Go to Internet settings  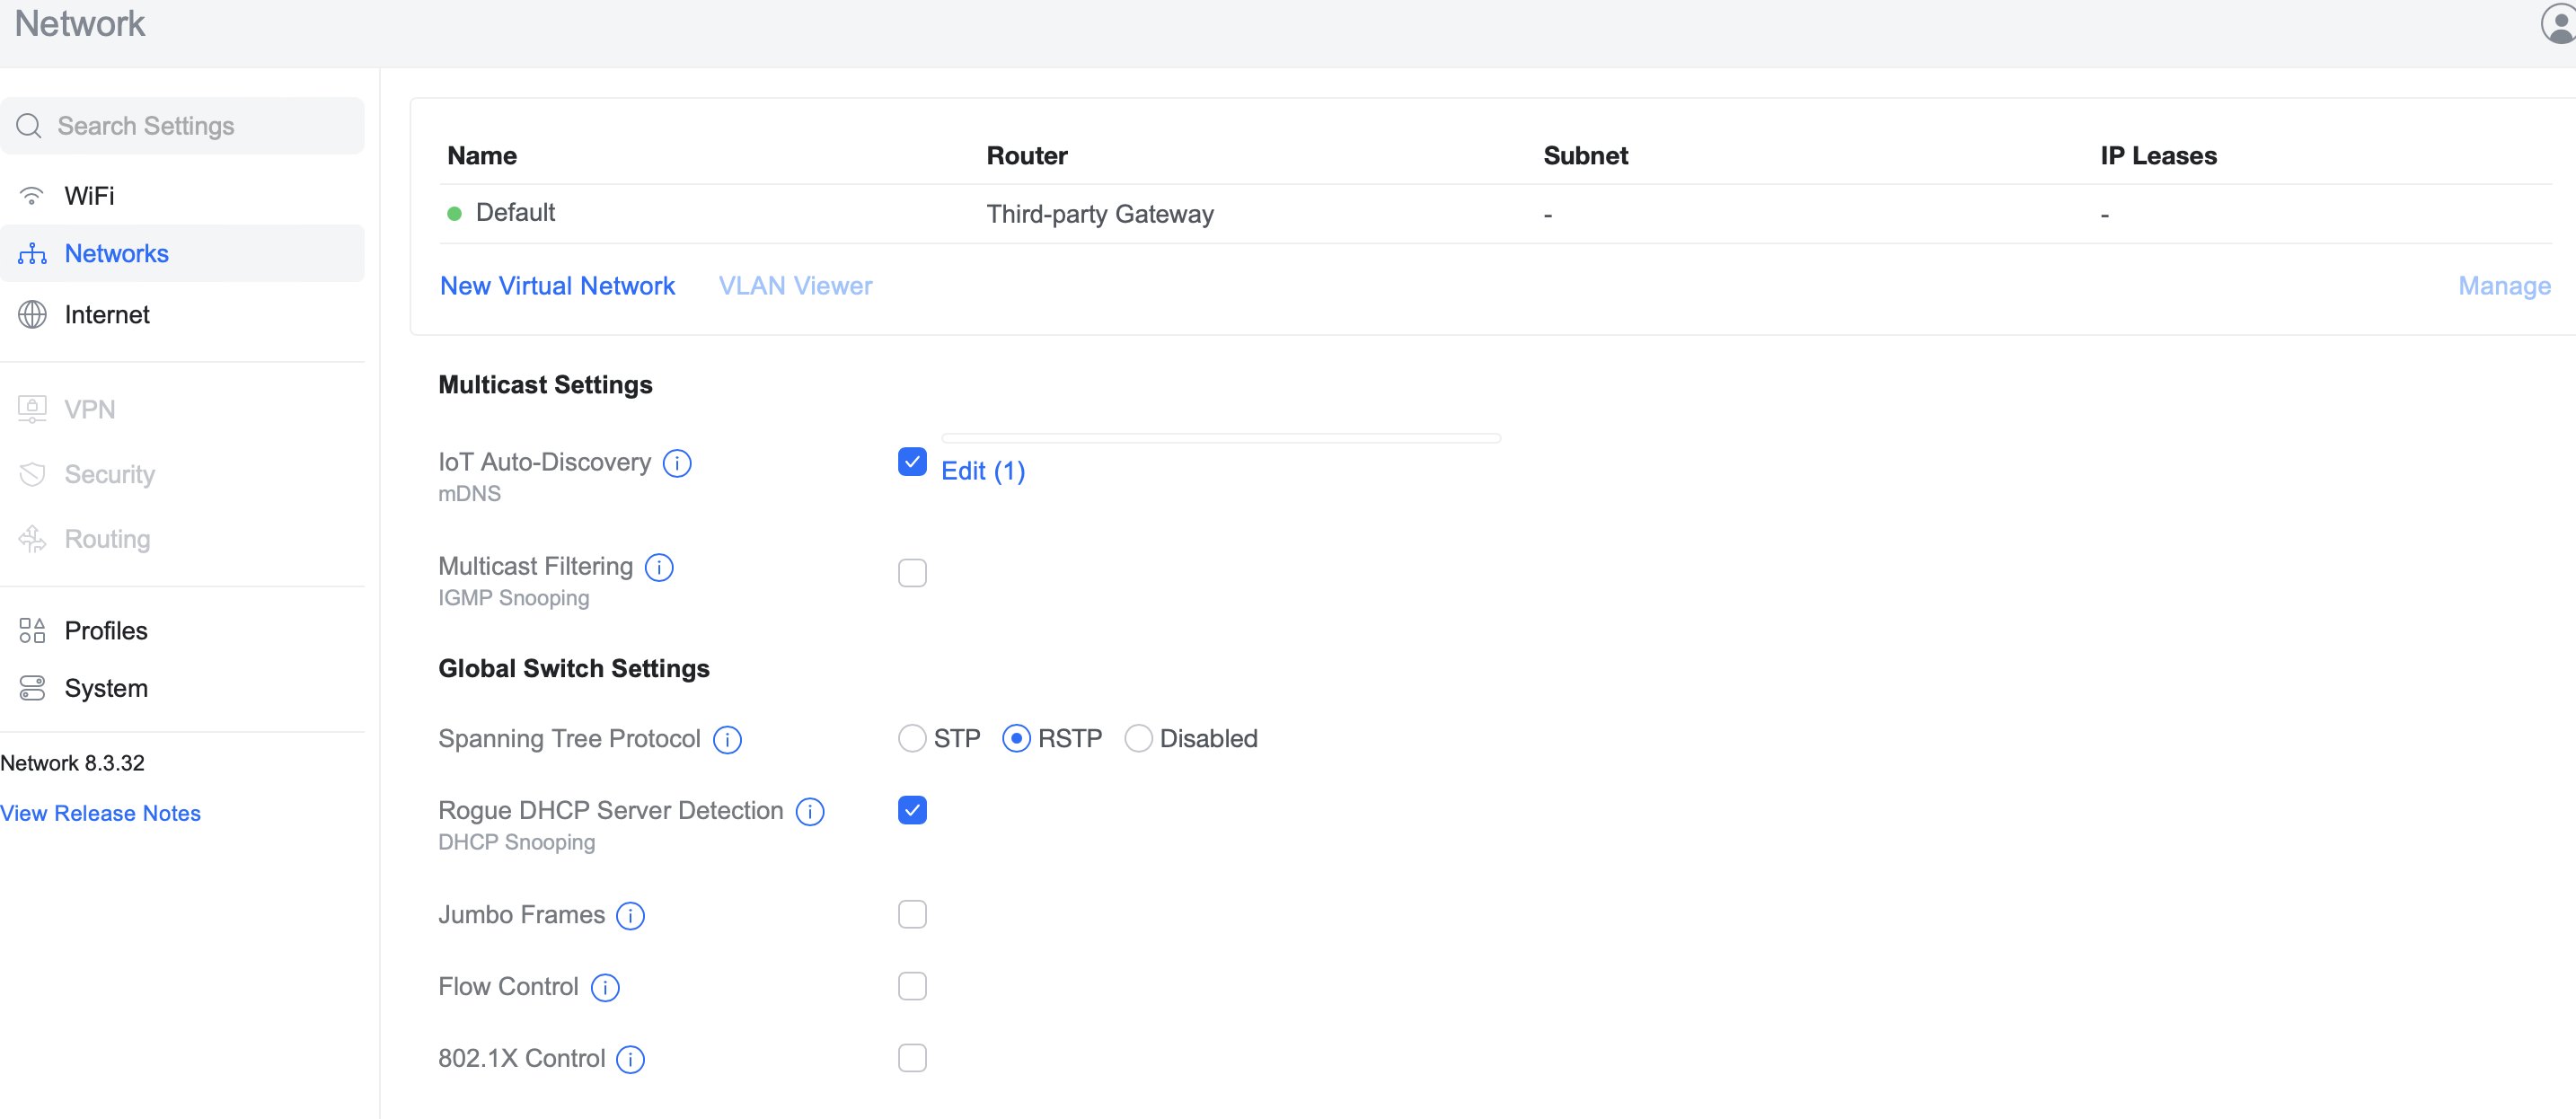pos(182,315)
